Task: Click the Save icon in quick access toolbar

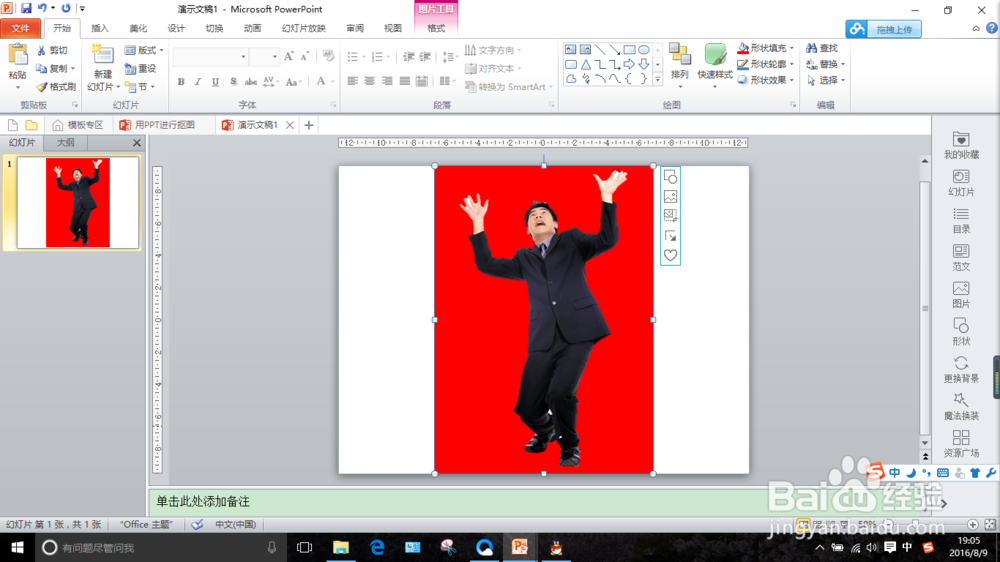Action: [26, 8]
